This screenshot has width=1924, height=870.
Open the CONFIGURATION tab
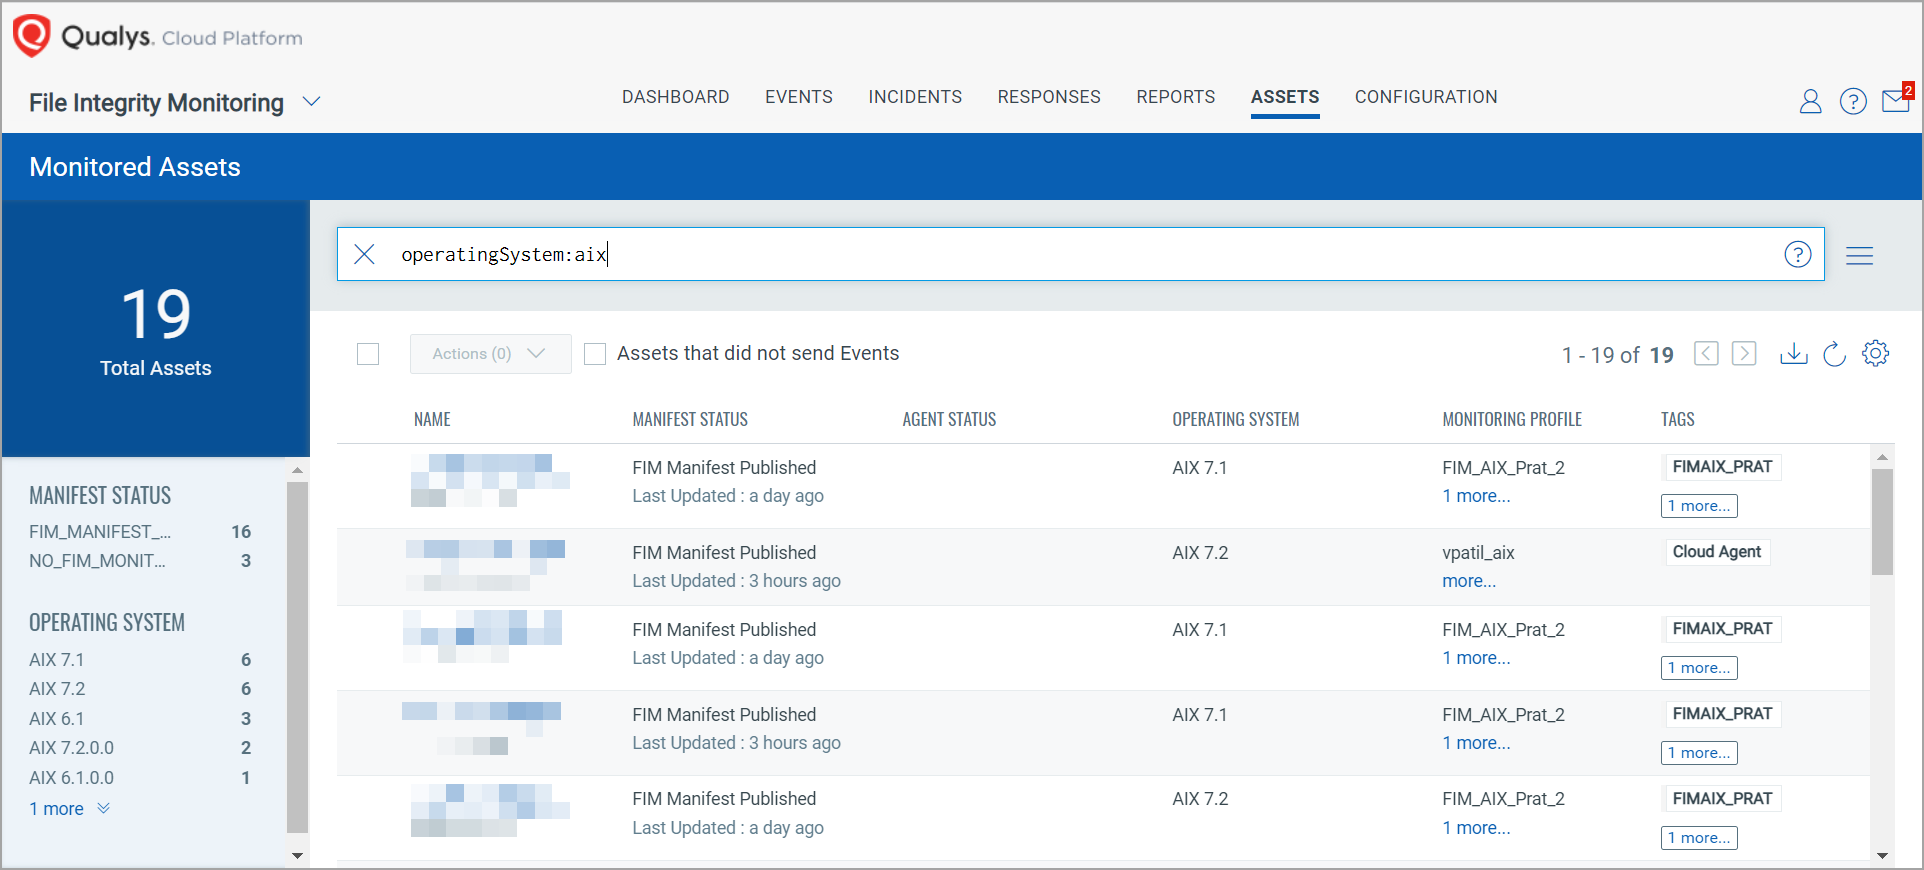(1426, 97)
